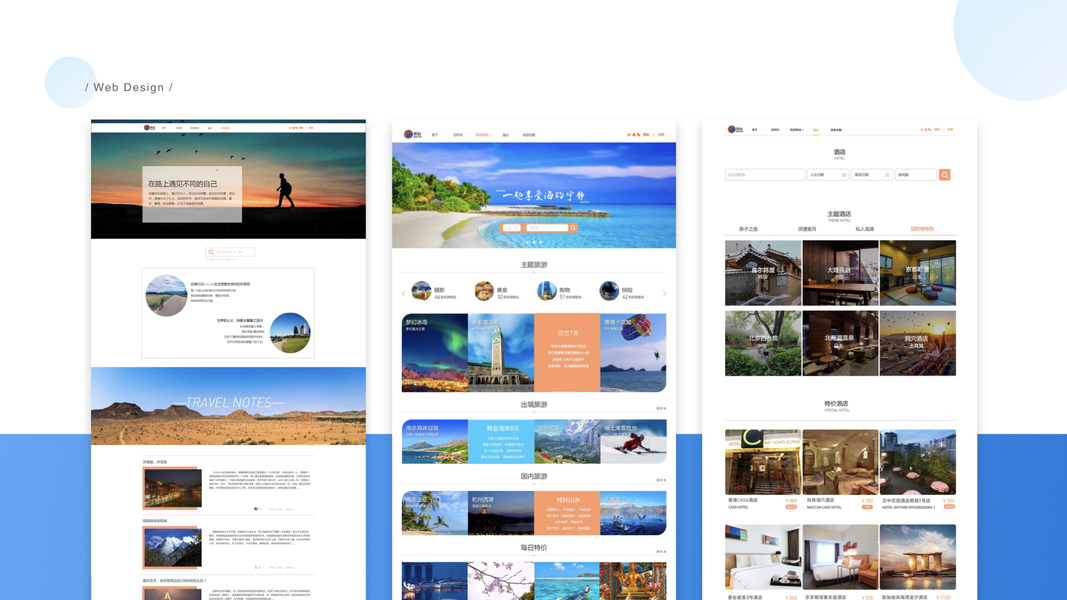Open the 洞穴酒店 hot-air balloon thumbnail
This screenshot has width=1067, height=600.
pyautogui.click(x=918, y=344)
